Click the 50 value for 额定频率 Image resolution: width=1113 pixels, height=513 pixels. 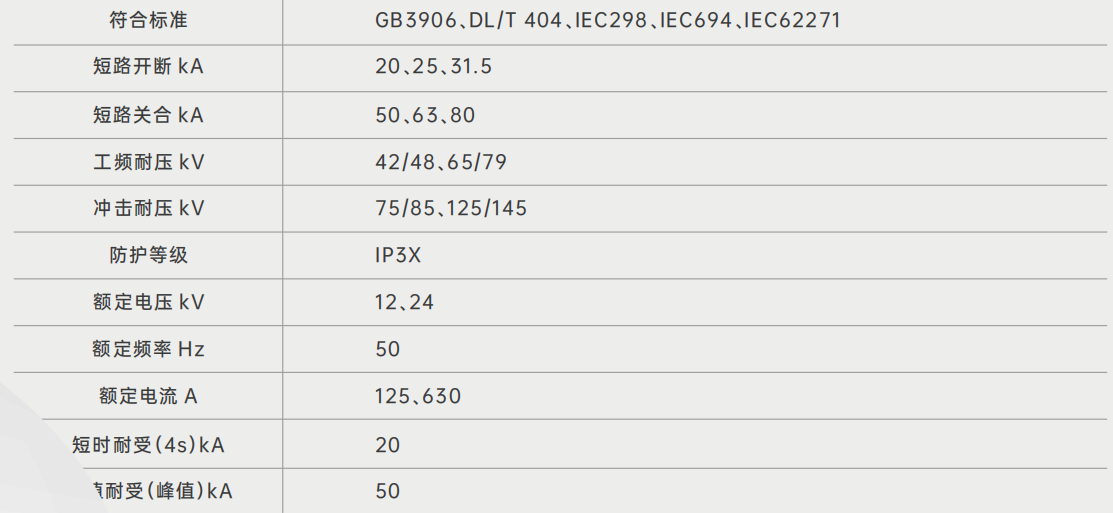[x=388, y=349]
